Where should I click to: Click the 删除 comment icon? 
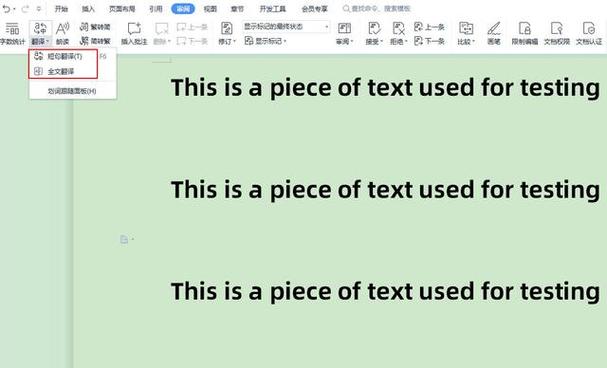point(161,29)
